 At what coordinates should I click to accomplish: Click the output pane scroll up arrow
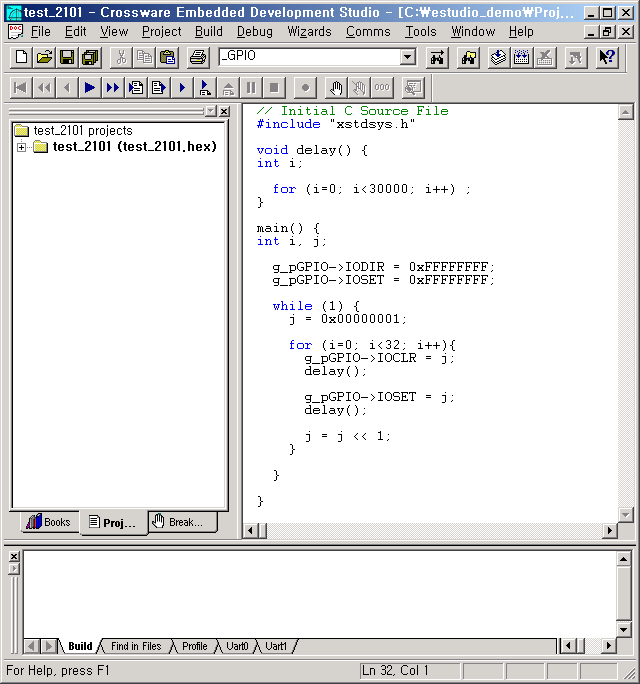624,559
